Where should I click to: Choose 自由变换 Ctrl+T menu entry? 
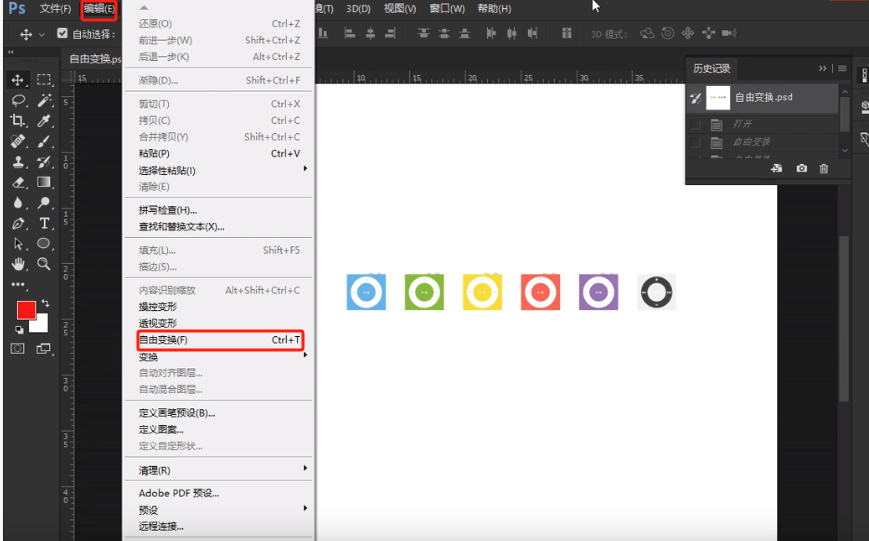tap(219, 340)
